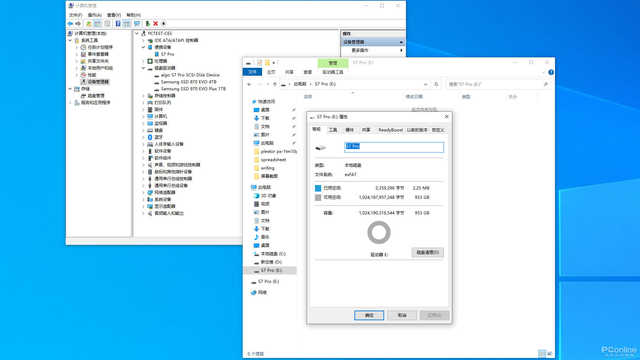Click the red X uninstall device toolbar icon
This screenshot has width=640, height=360.
tap(156, 24)
